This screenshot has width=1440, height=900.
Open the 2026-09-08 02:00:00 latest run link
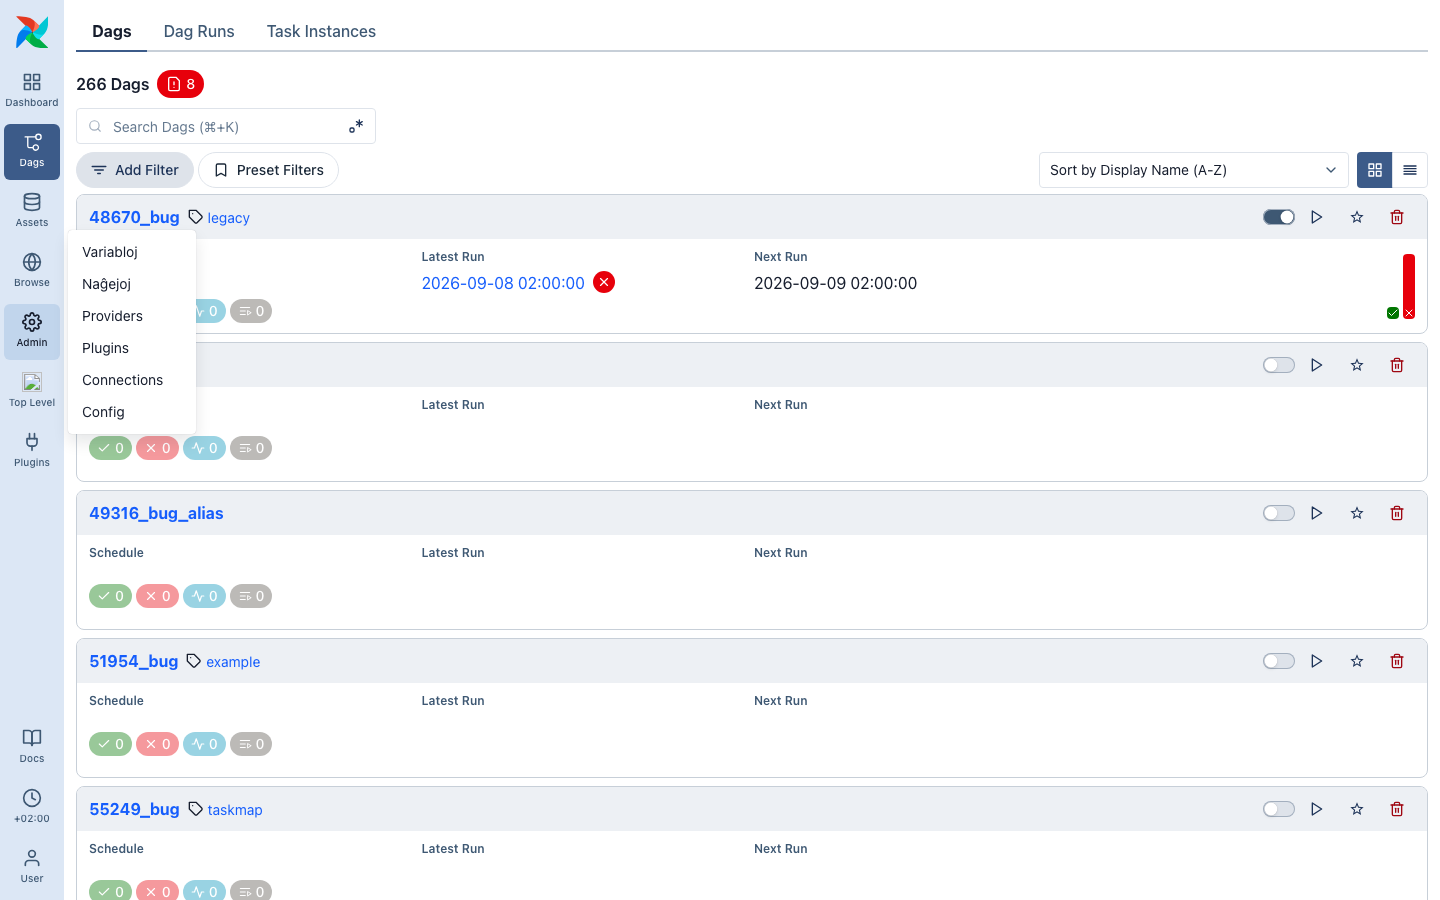[503, 283]
